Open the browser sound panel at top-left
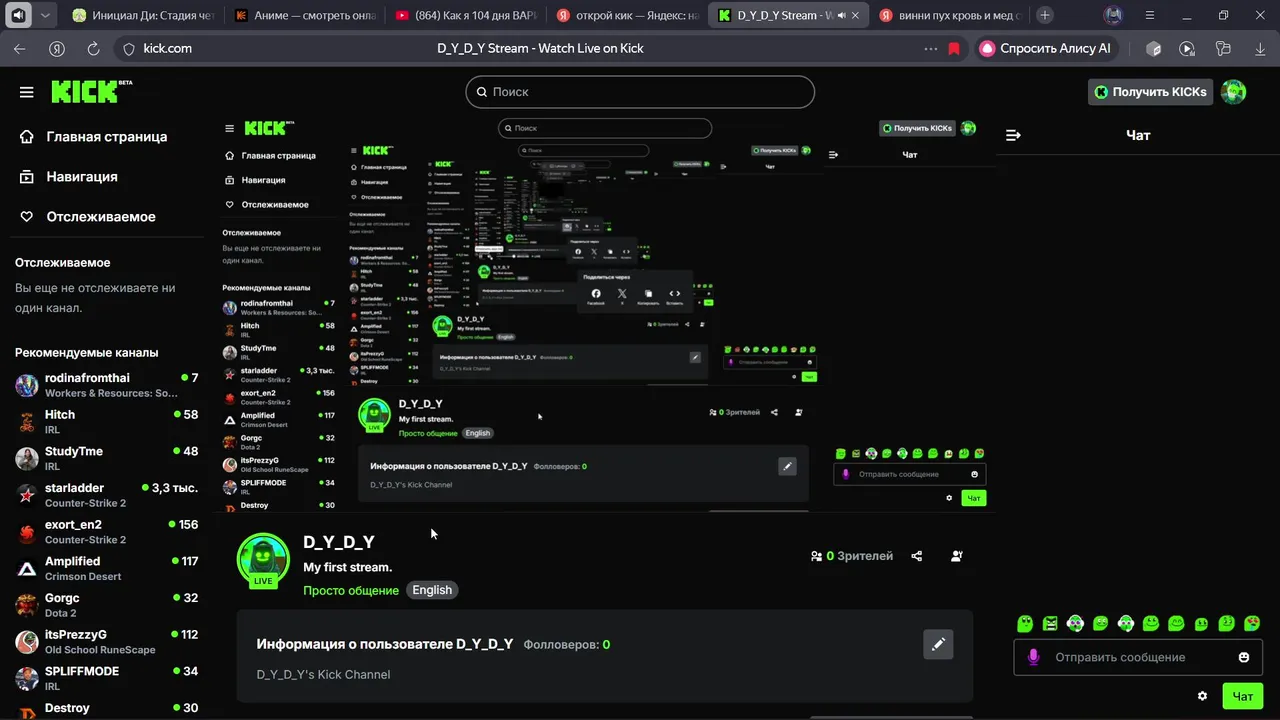This screenshot has height=720, width=1280. pyautogui.click(x=18, y=15)
